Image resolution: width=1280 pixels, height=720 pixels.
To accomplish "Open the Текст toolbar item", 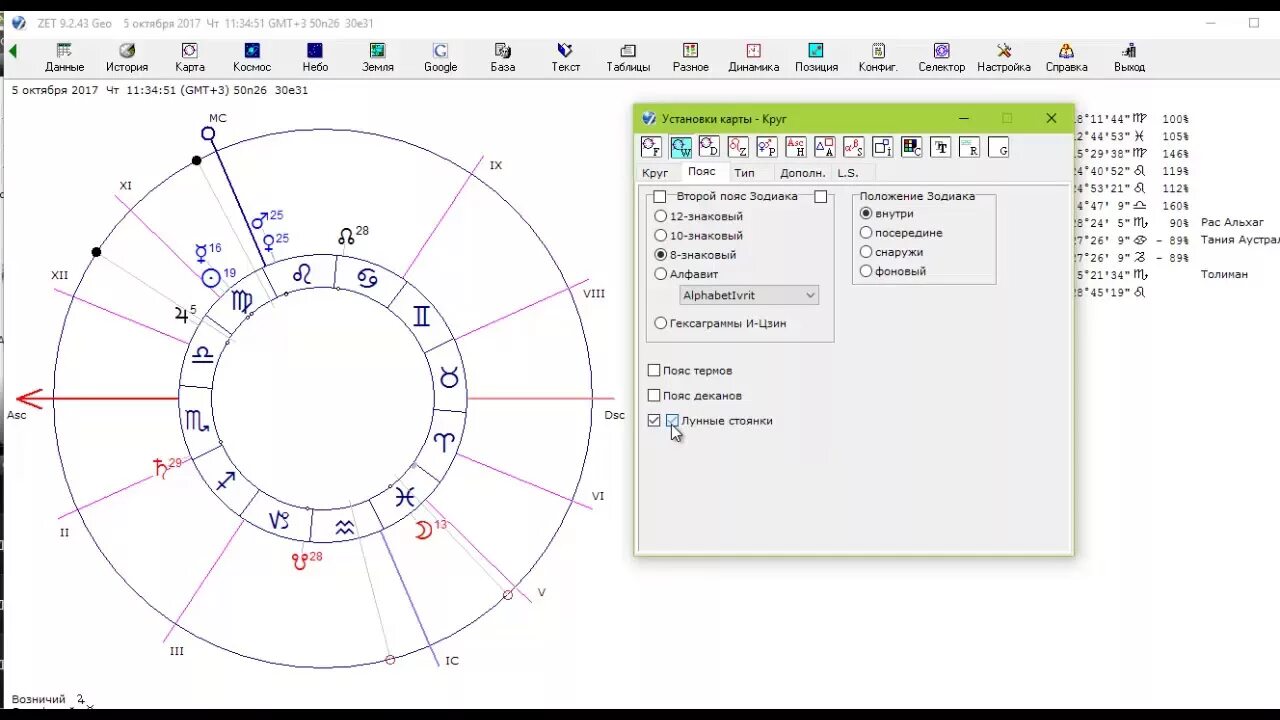I will pos(565,57).
